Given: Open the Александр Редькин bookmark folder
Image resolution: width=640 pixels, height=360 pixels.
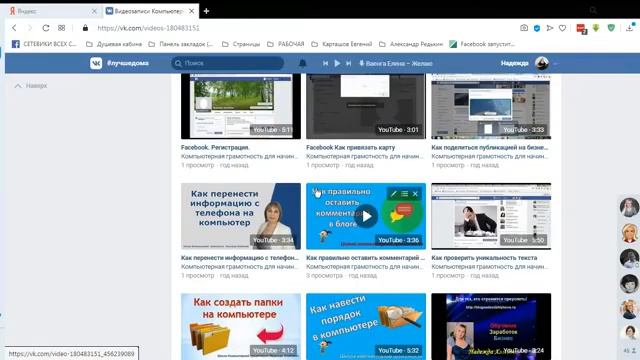Looking at the screenshot, I should pyautogui.click(x=411, y=44).
